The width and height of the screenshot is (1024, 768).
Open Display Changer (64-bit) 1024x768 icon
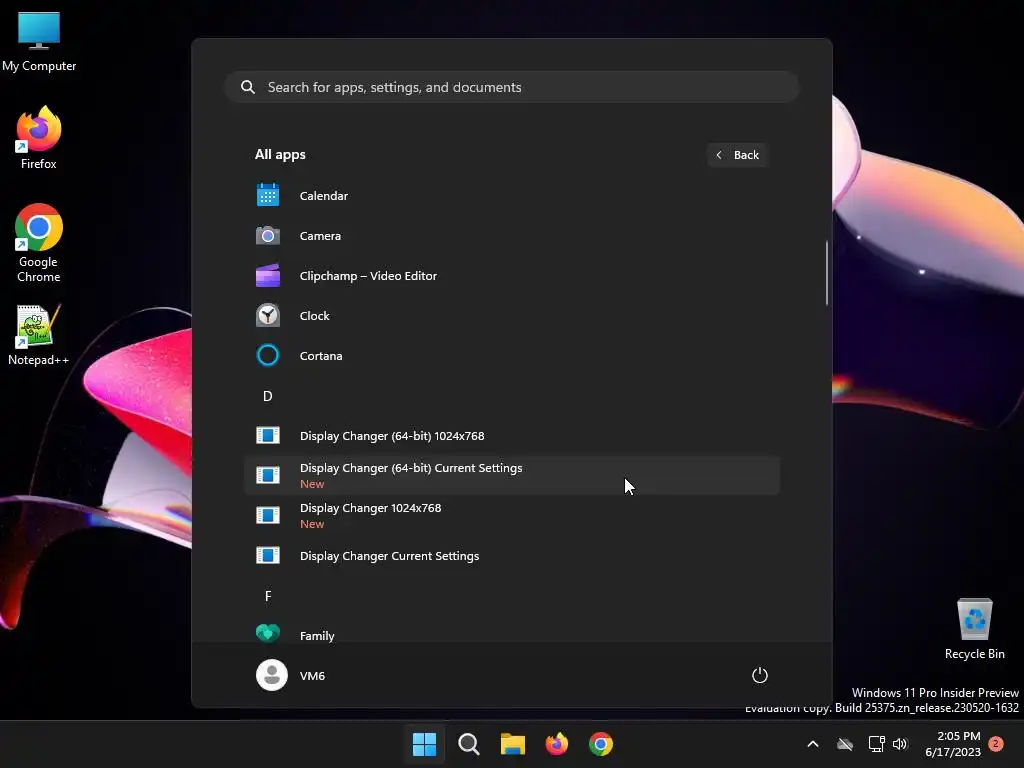click(268, 436)
